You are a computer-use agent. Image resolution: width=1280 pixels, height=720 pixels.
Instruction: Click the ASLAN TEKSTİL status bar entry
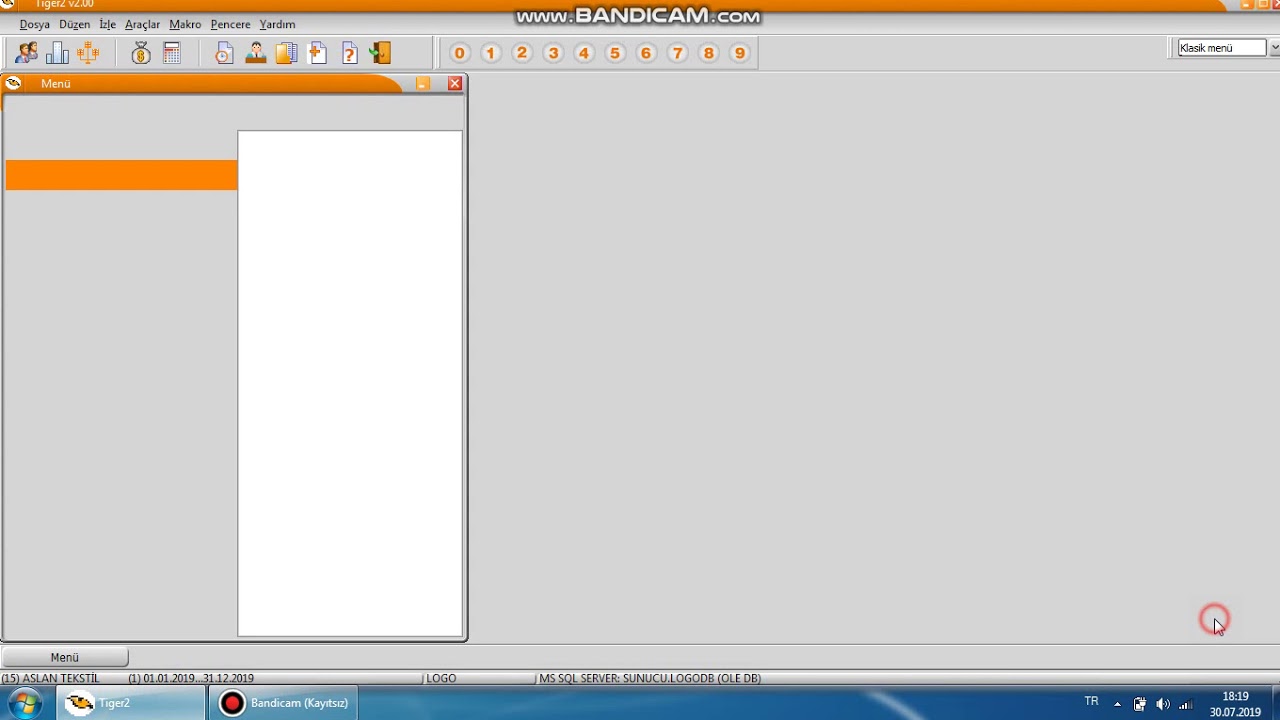51,678
